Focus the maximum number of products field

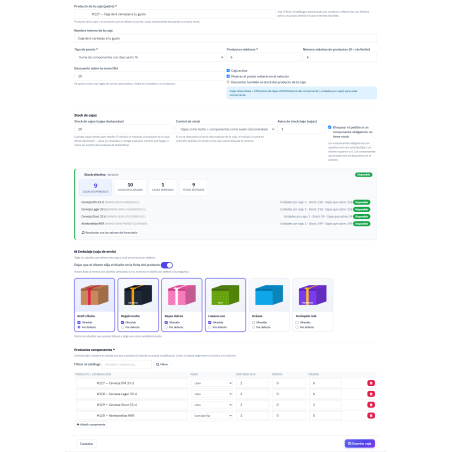tap(340, 57)
